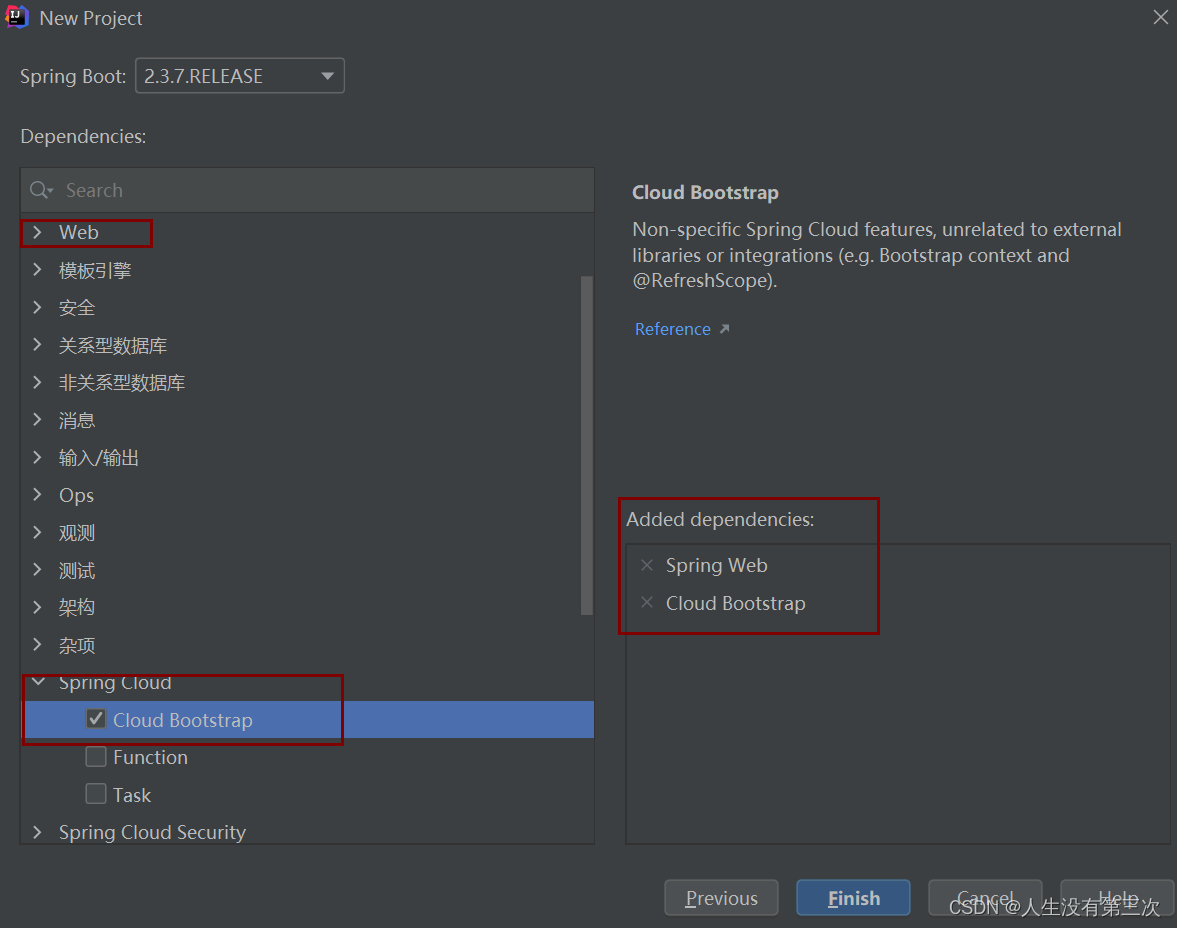Click the Help button
This screenshot has height=928, width=1177.
pos(1117,898)
